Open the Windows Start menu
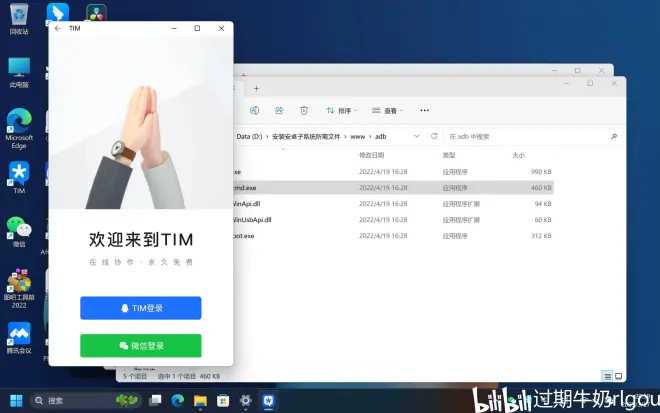660x413 pixels. [16, 400]
